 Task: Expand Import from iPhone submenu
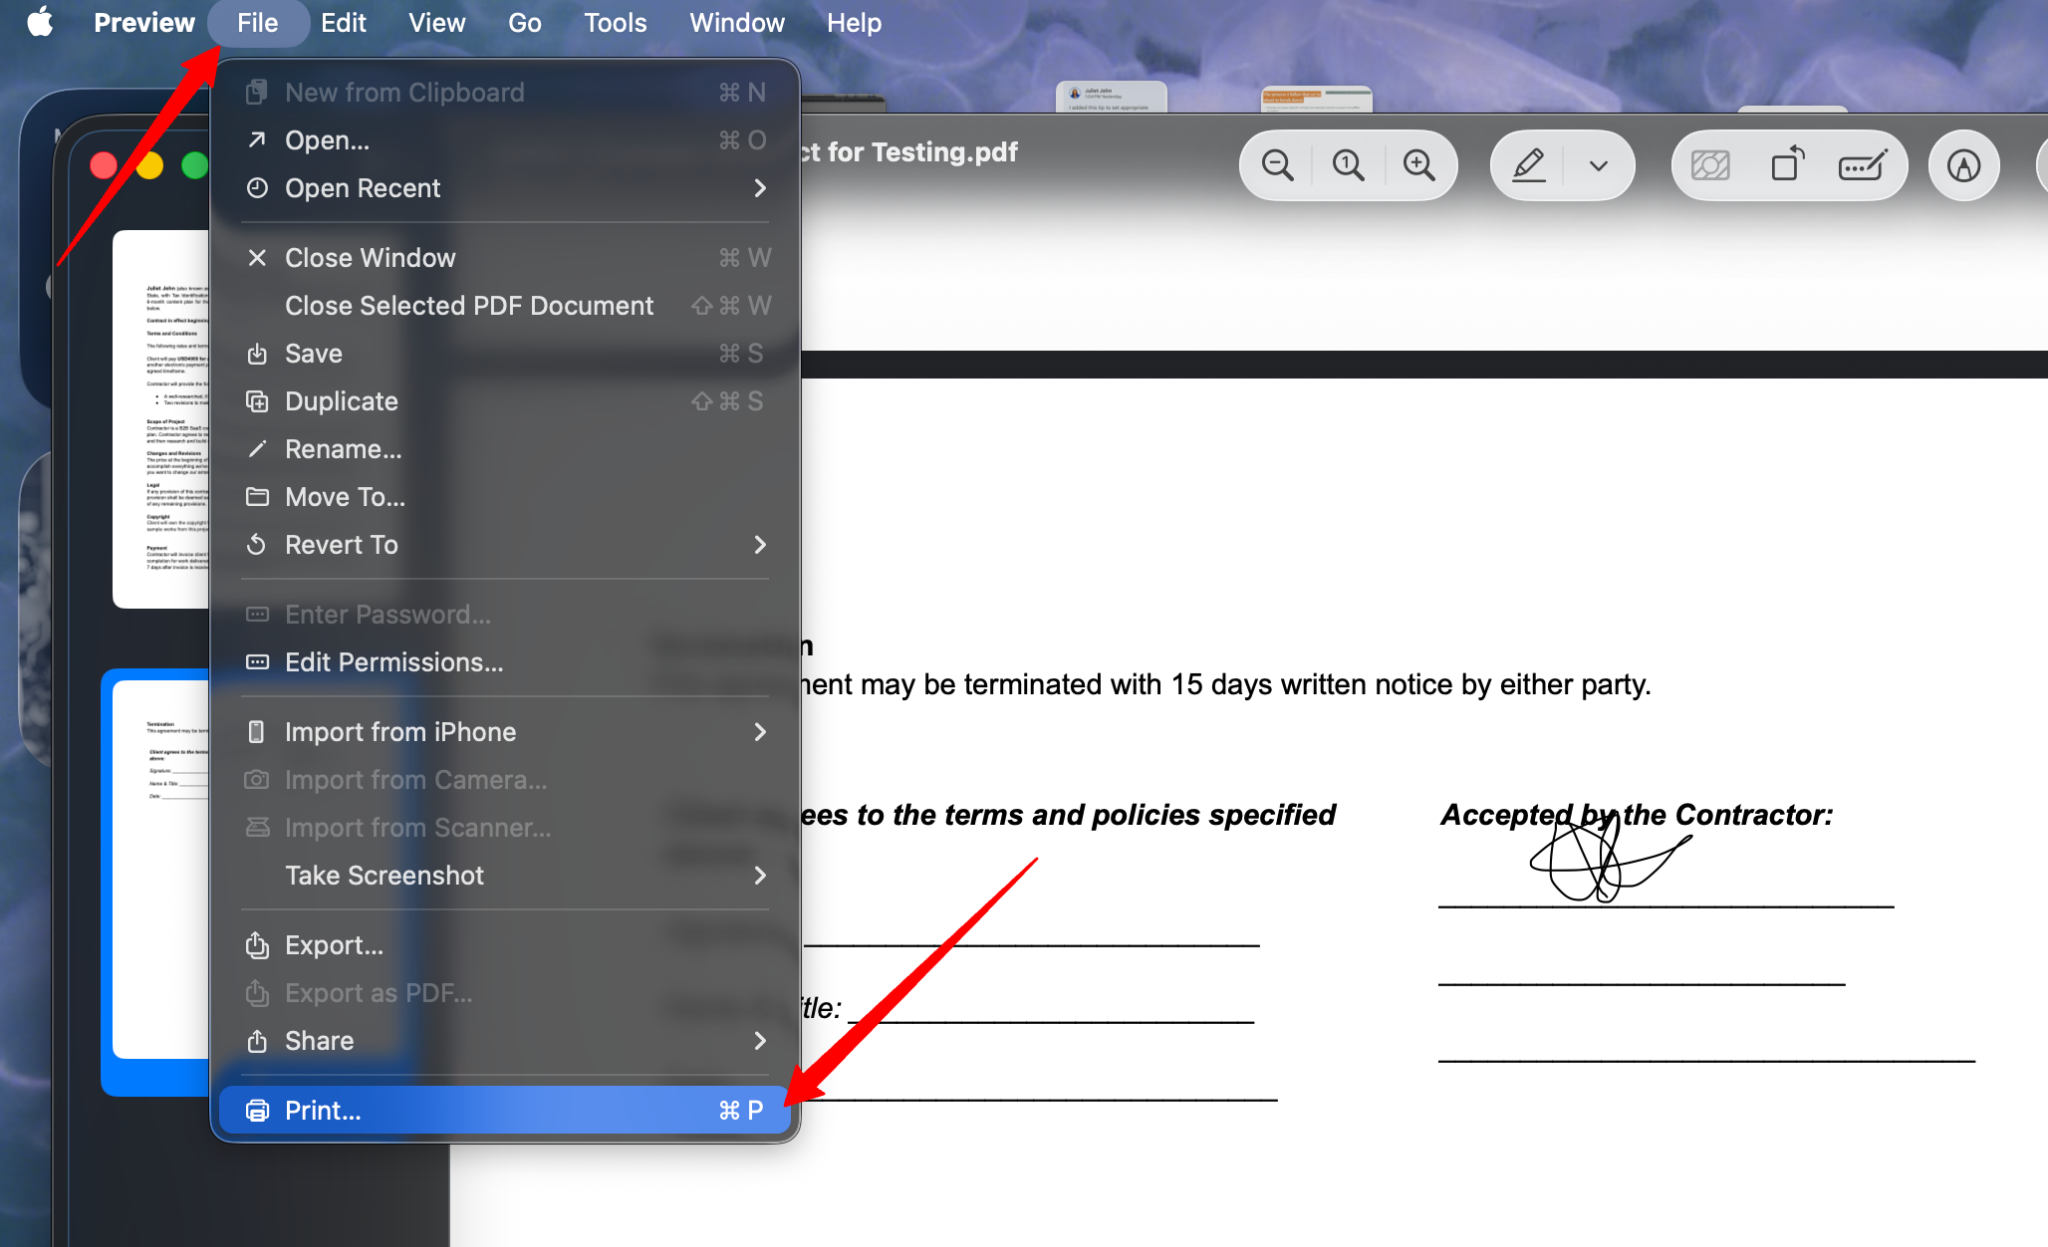pos(505,732)
